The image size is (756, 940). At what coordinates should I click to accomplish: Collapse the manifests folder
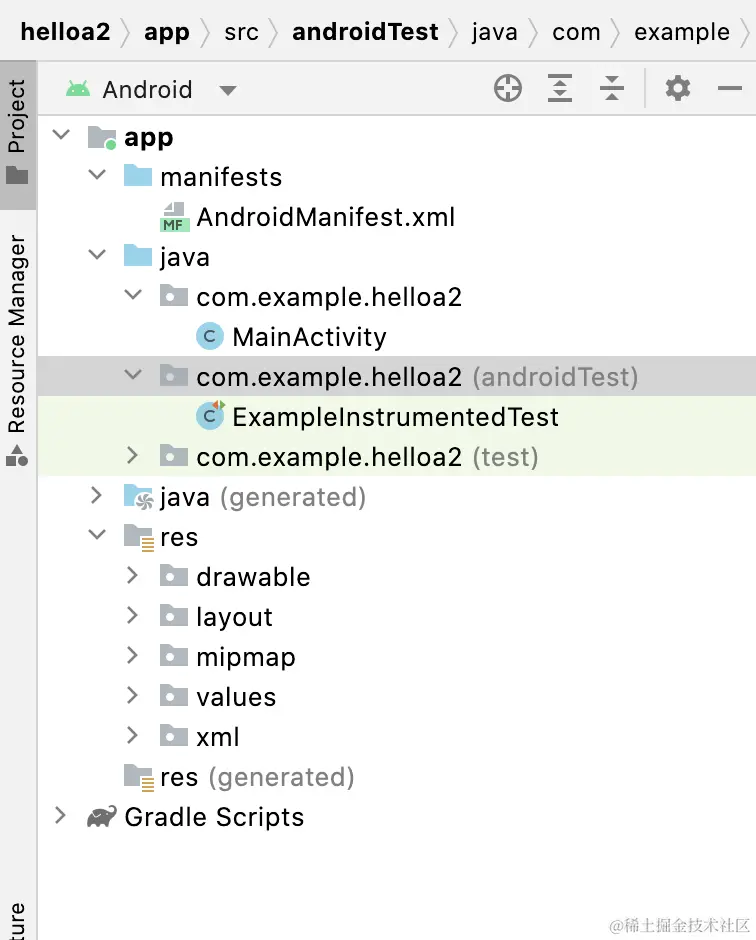(x=97, y=175)
